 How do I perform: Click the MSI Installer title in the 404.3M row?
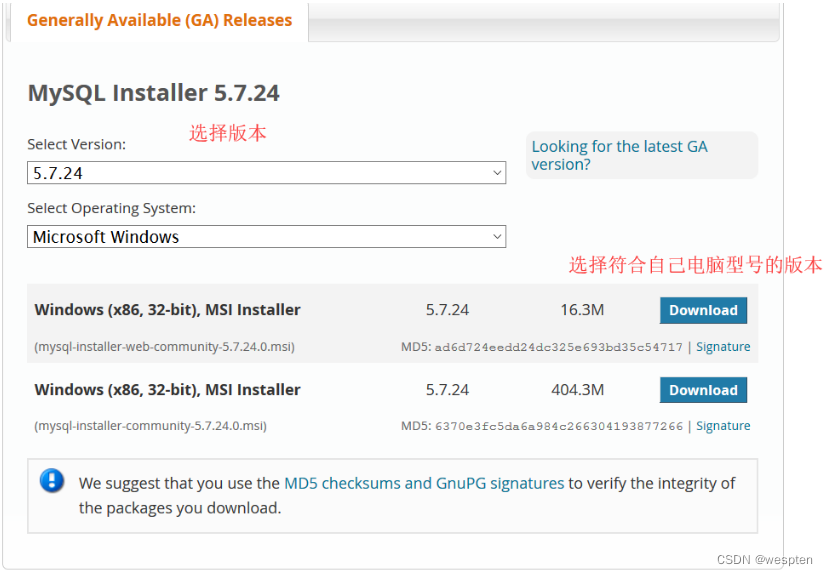pyautogui.click(x=167, y=390)
